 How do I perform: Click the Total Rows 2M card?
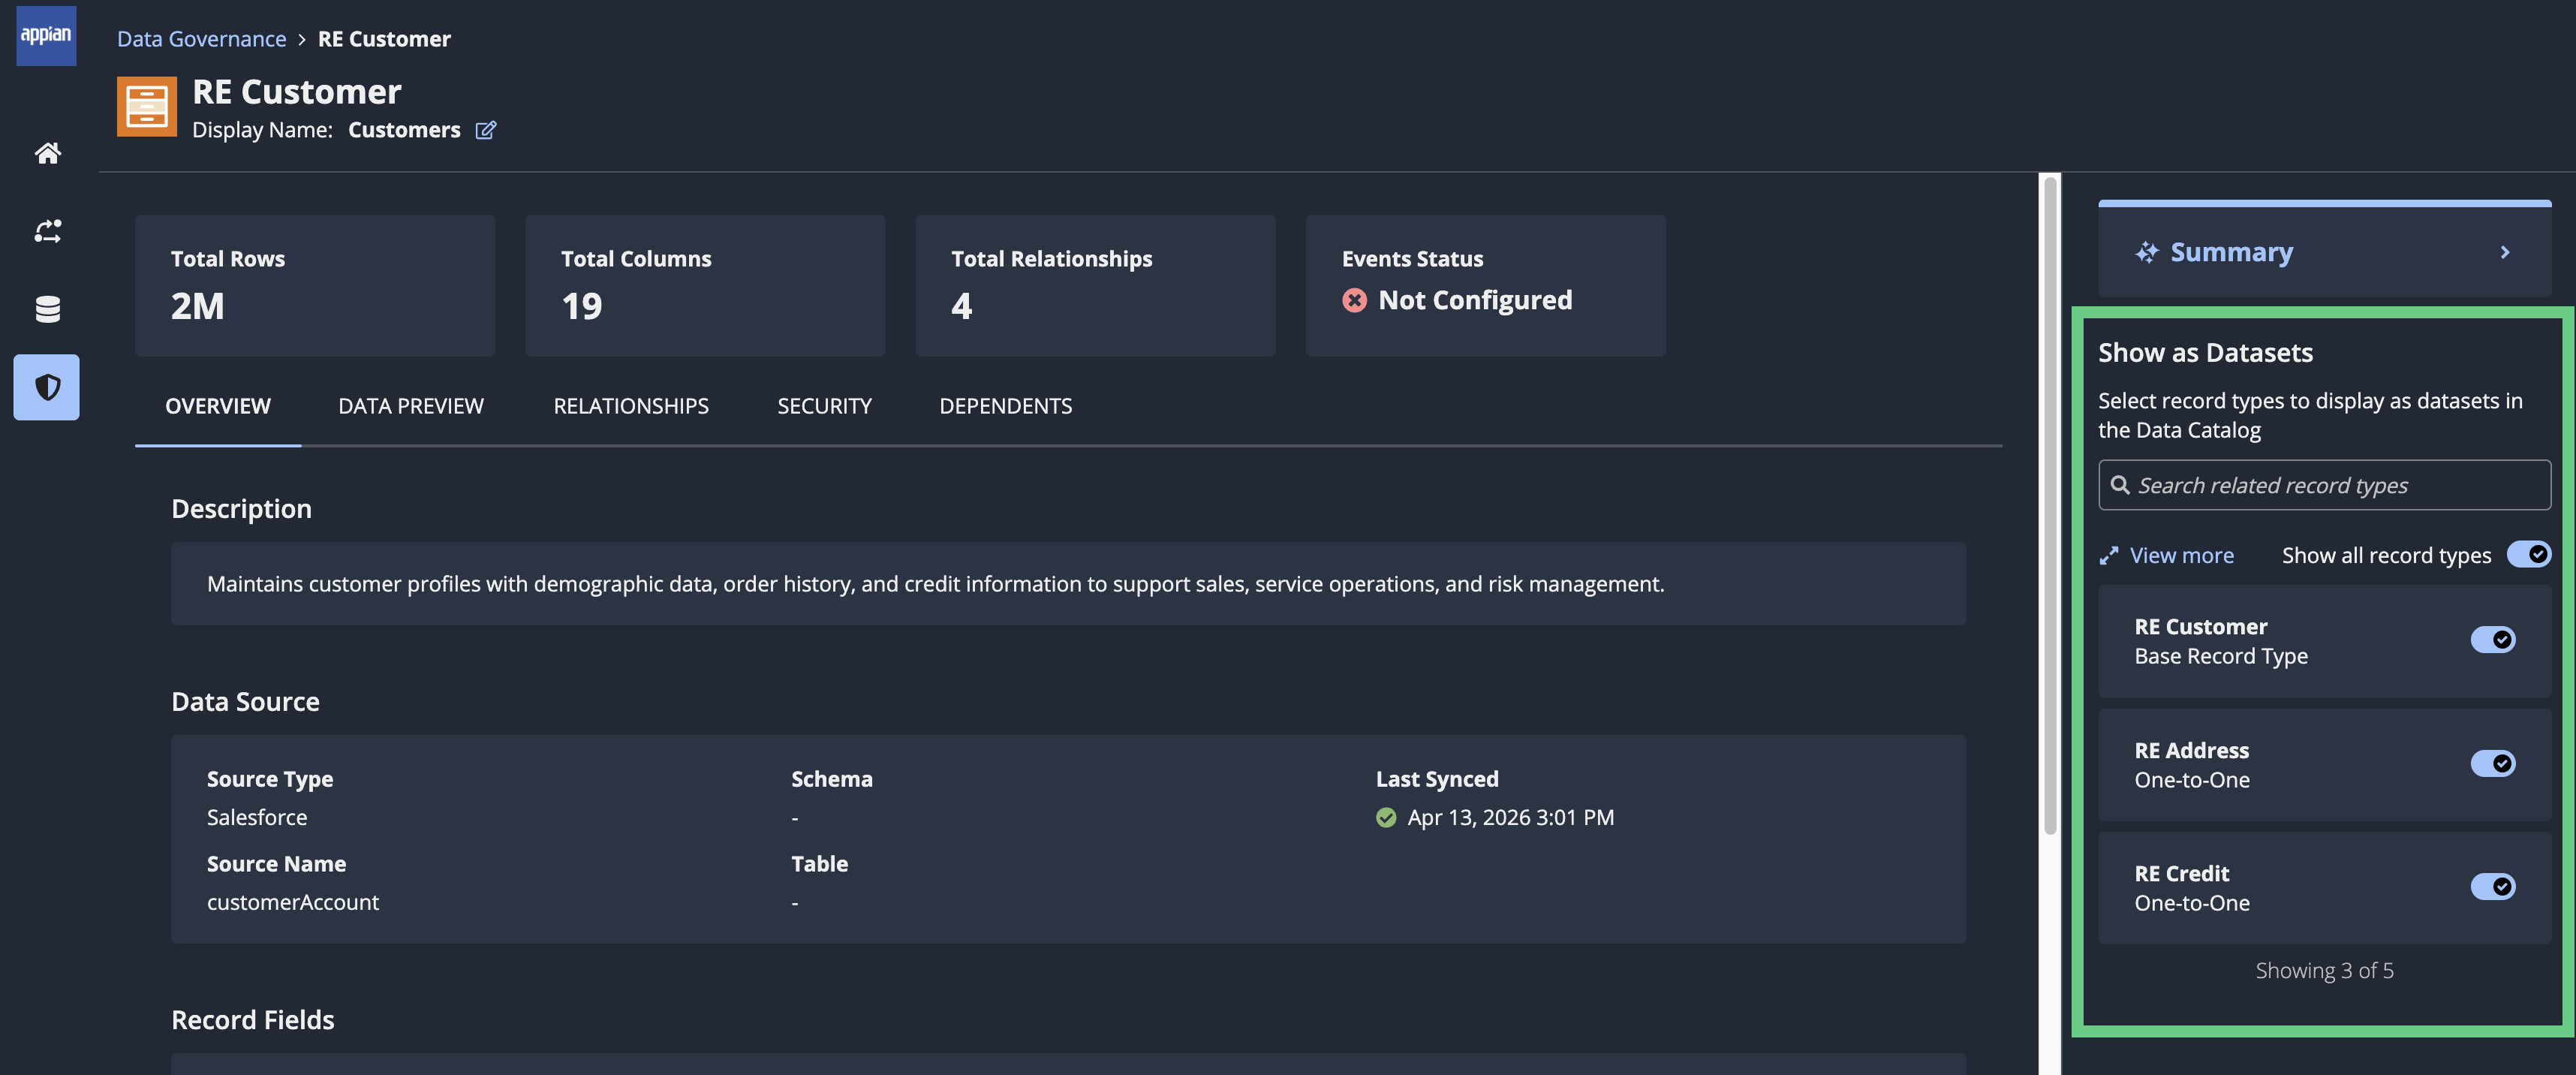[315, 286]
